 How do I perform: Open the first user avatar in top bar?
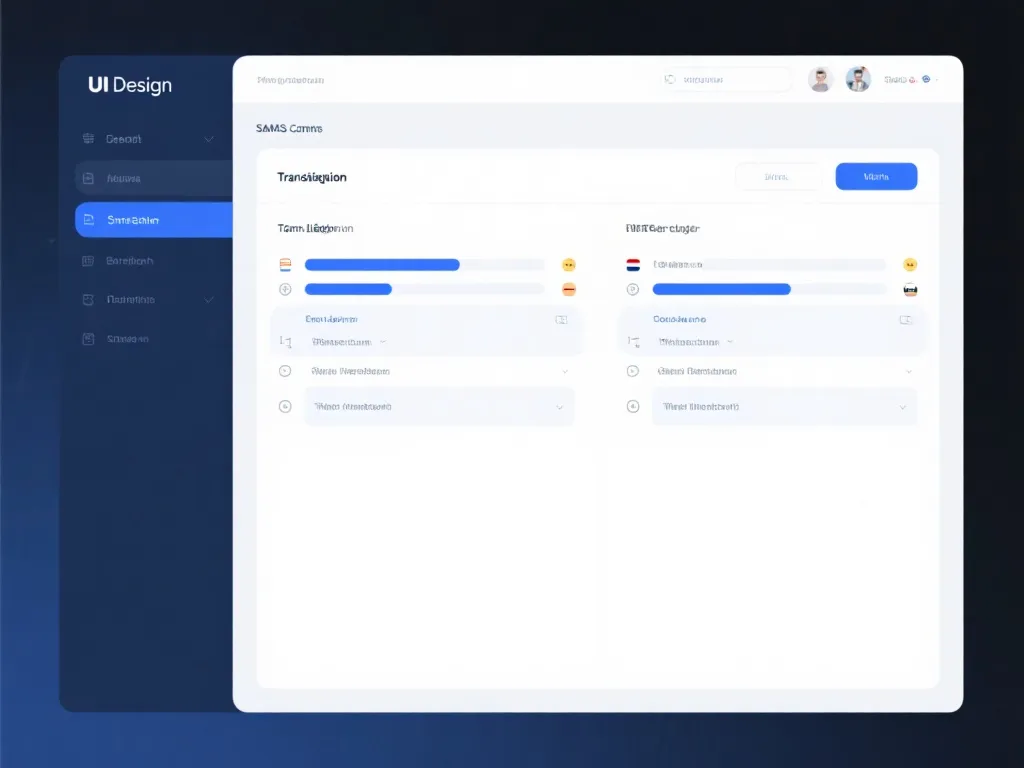pos(821,79)
